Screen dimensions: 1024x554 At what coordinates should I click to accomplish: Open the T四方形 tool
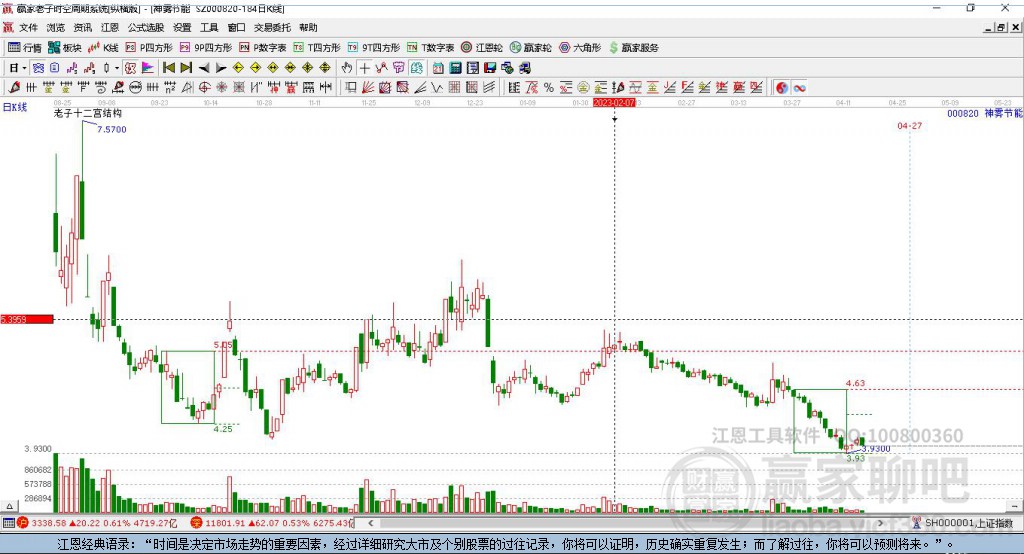317,48
